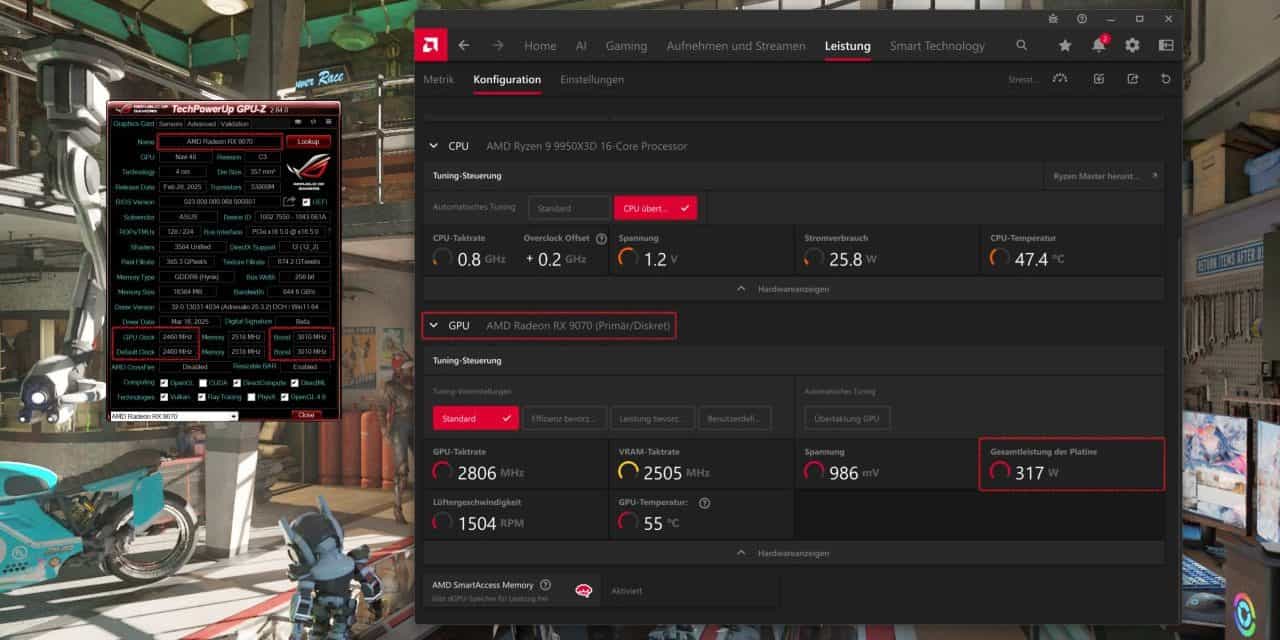Expand GPU Hardwareanzeigen bar
This screenshot has width=1280, height=640.
point(793,552)
